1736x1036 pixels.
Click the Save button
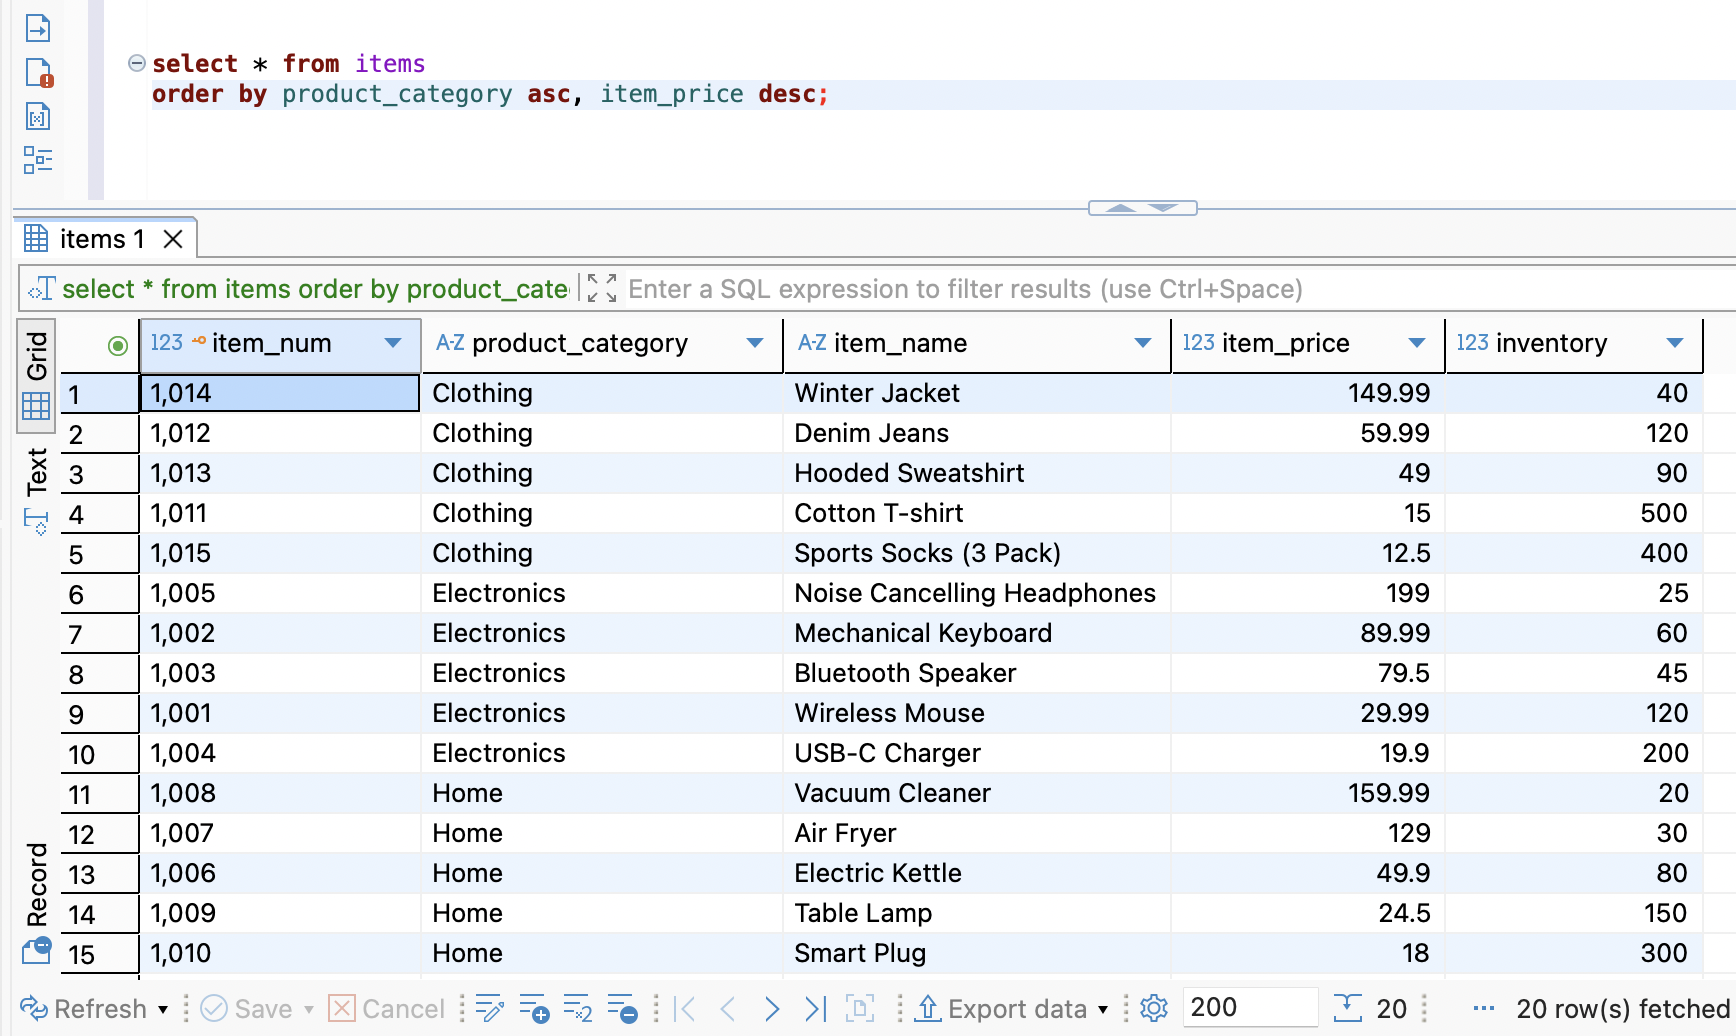pyautogui.click(x=246, y=1009)
